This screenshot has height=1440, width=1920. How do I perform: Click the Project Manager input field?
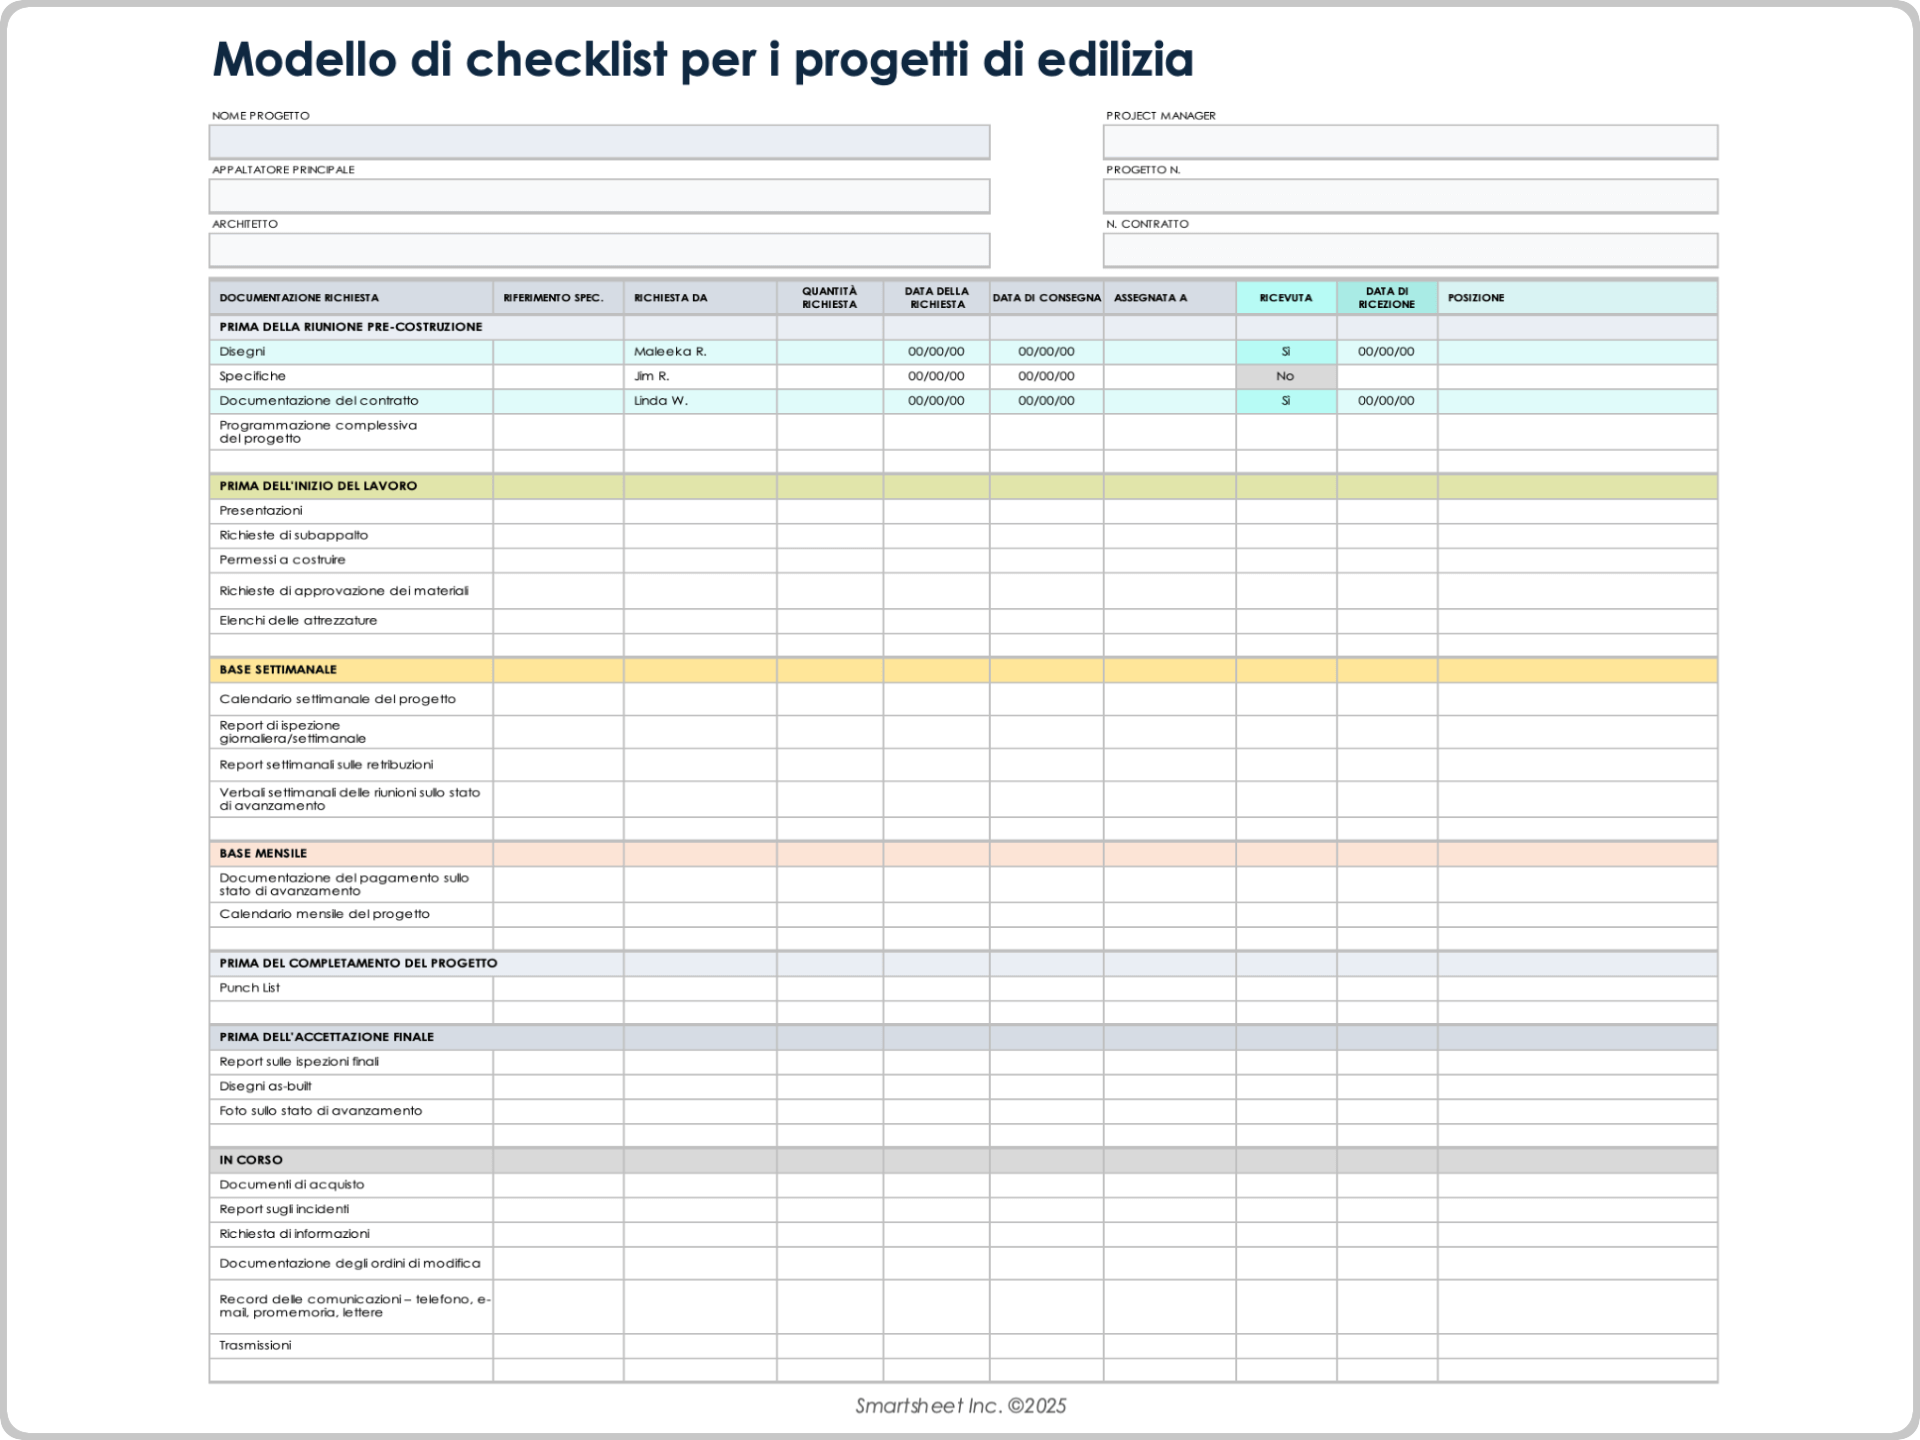(1410, 142)
